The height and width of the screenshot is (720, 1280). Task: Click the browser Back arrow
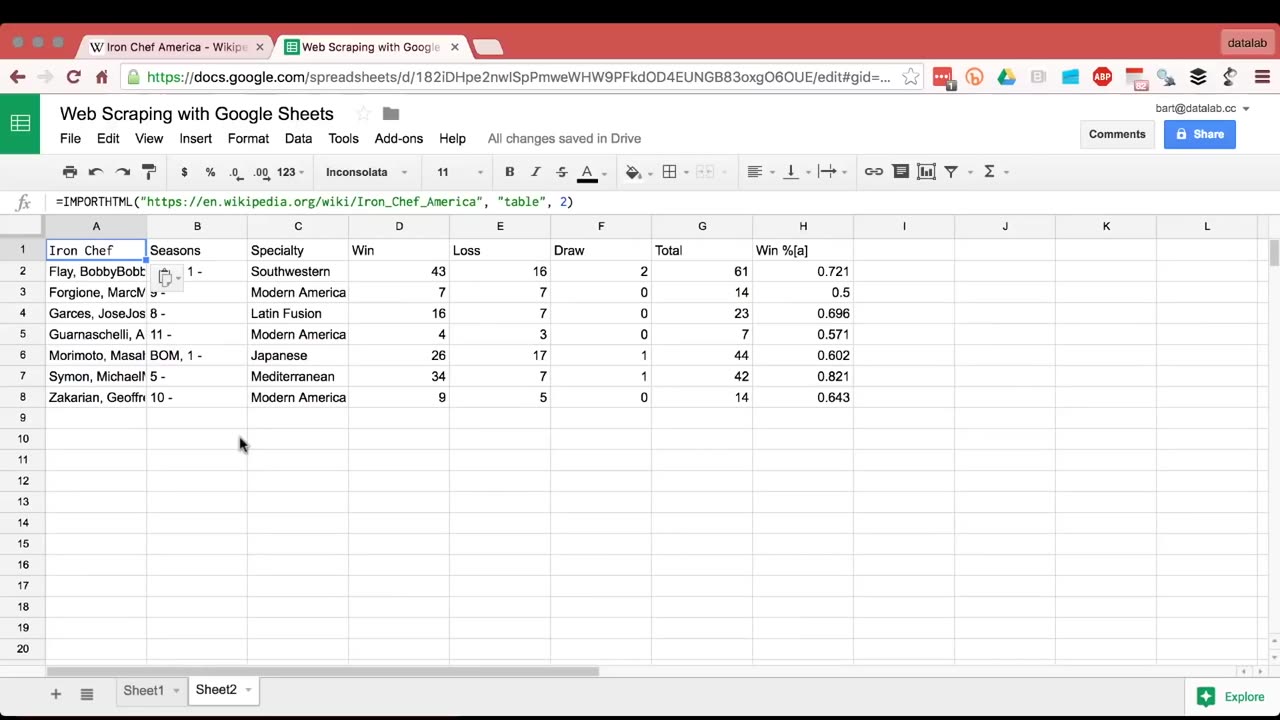point(18,77)
